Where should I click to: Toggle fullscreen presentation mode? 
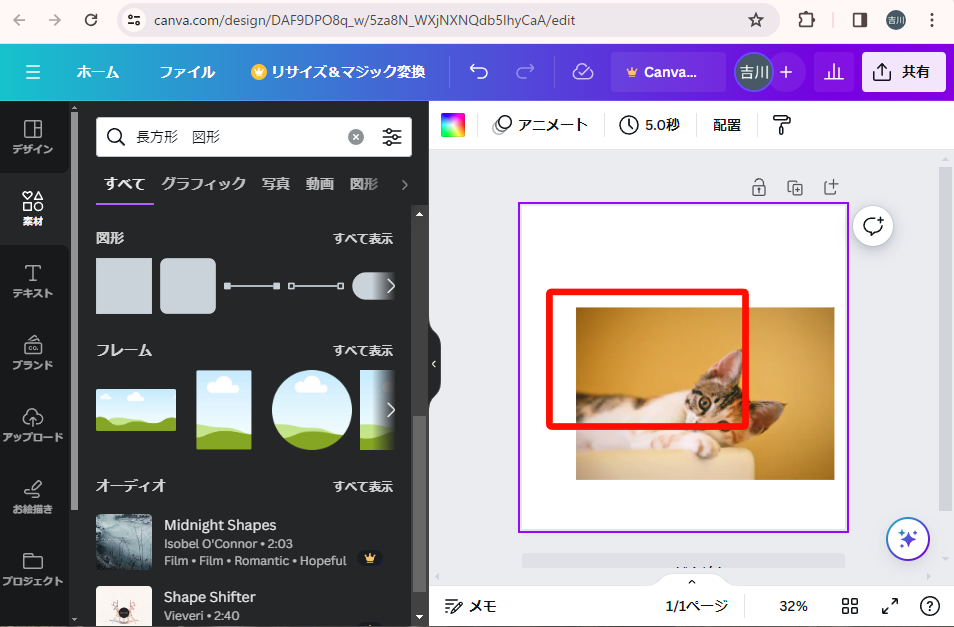click(889, 606)
